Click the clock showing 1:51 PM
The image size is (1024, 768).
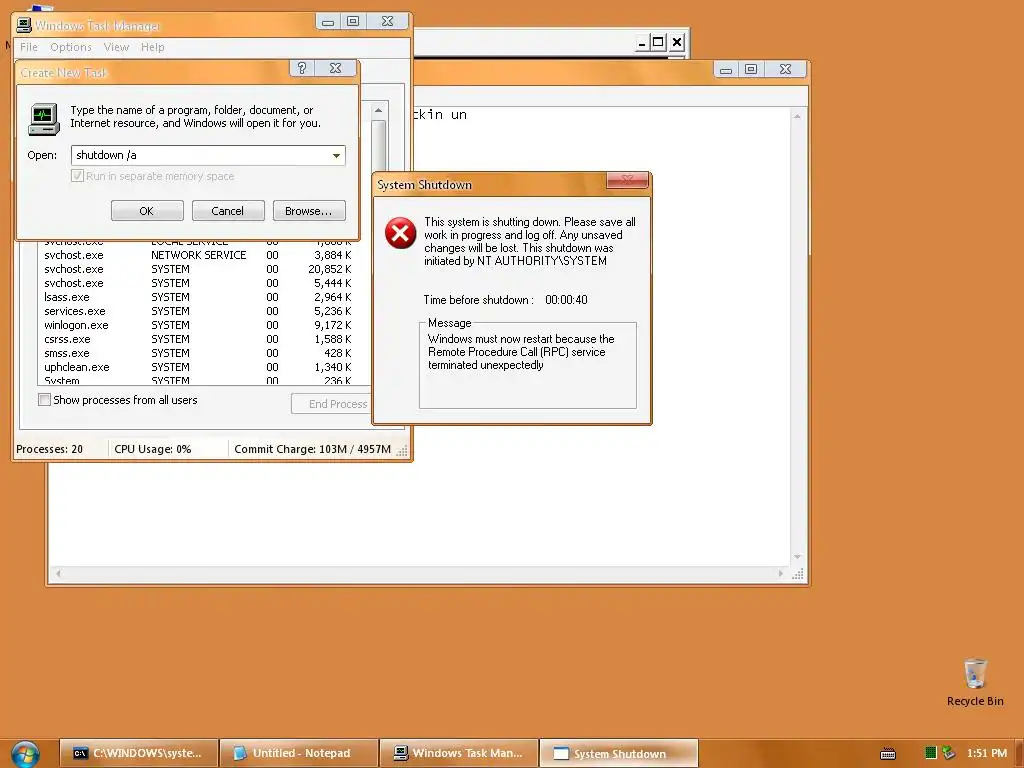(987, 753)
